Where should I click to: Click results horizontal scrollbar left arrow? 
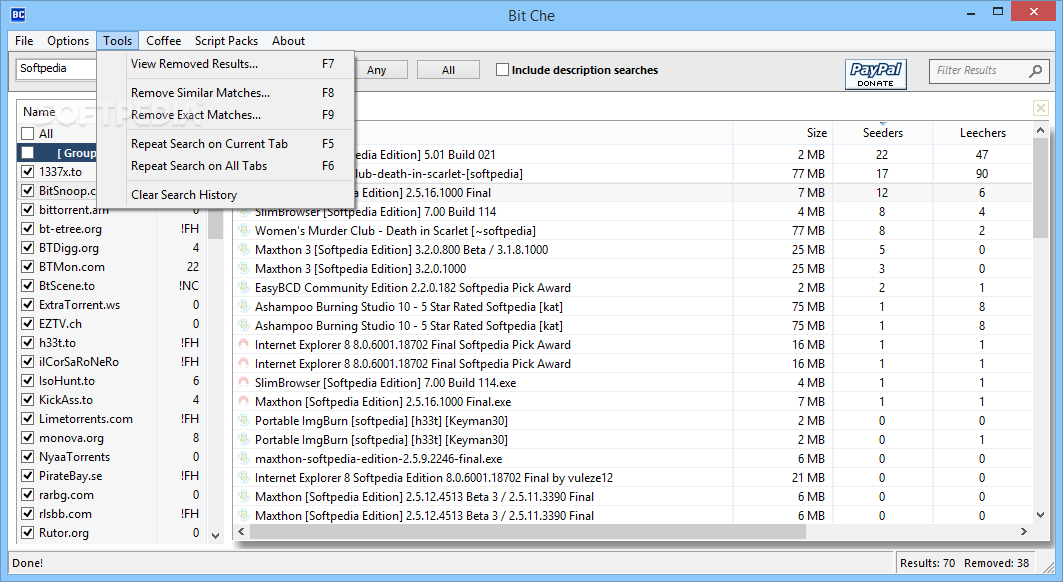[241, 532]
